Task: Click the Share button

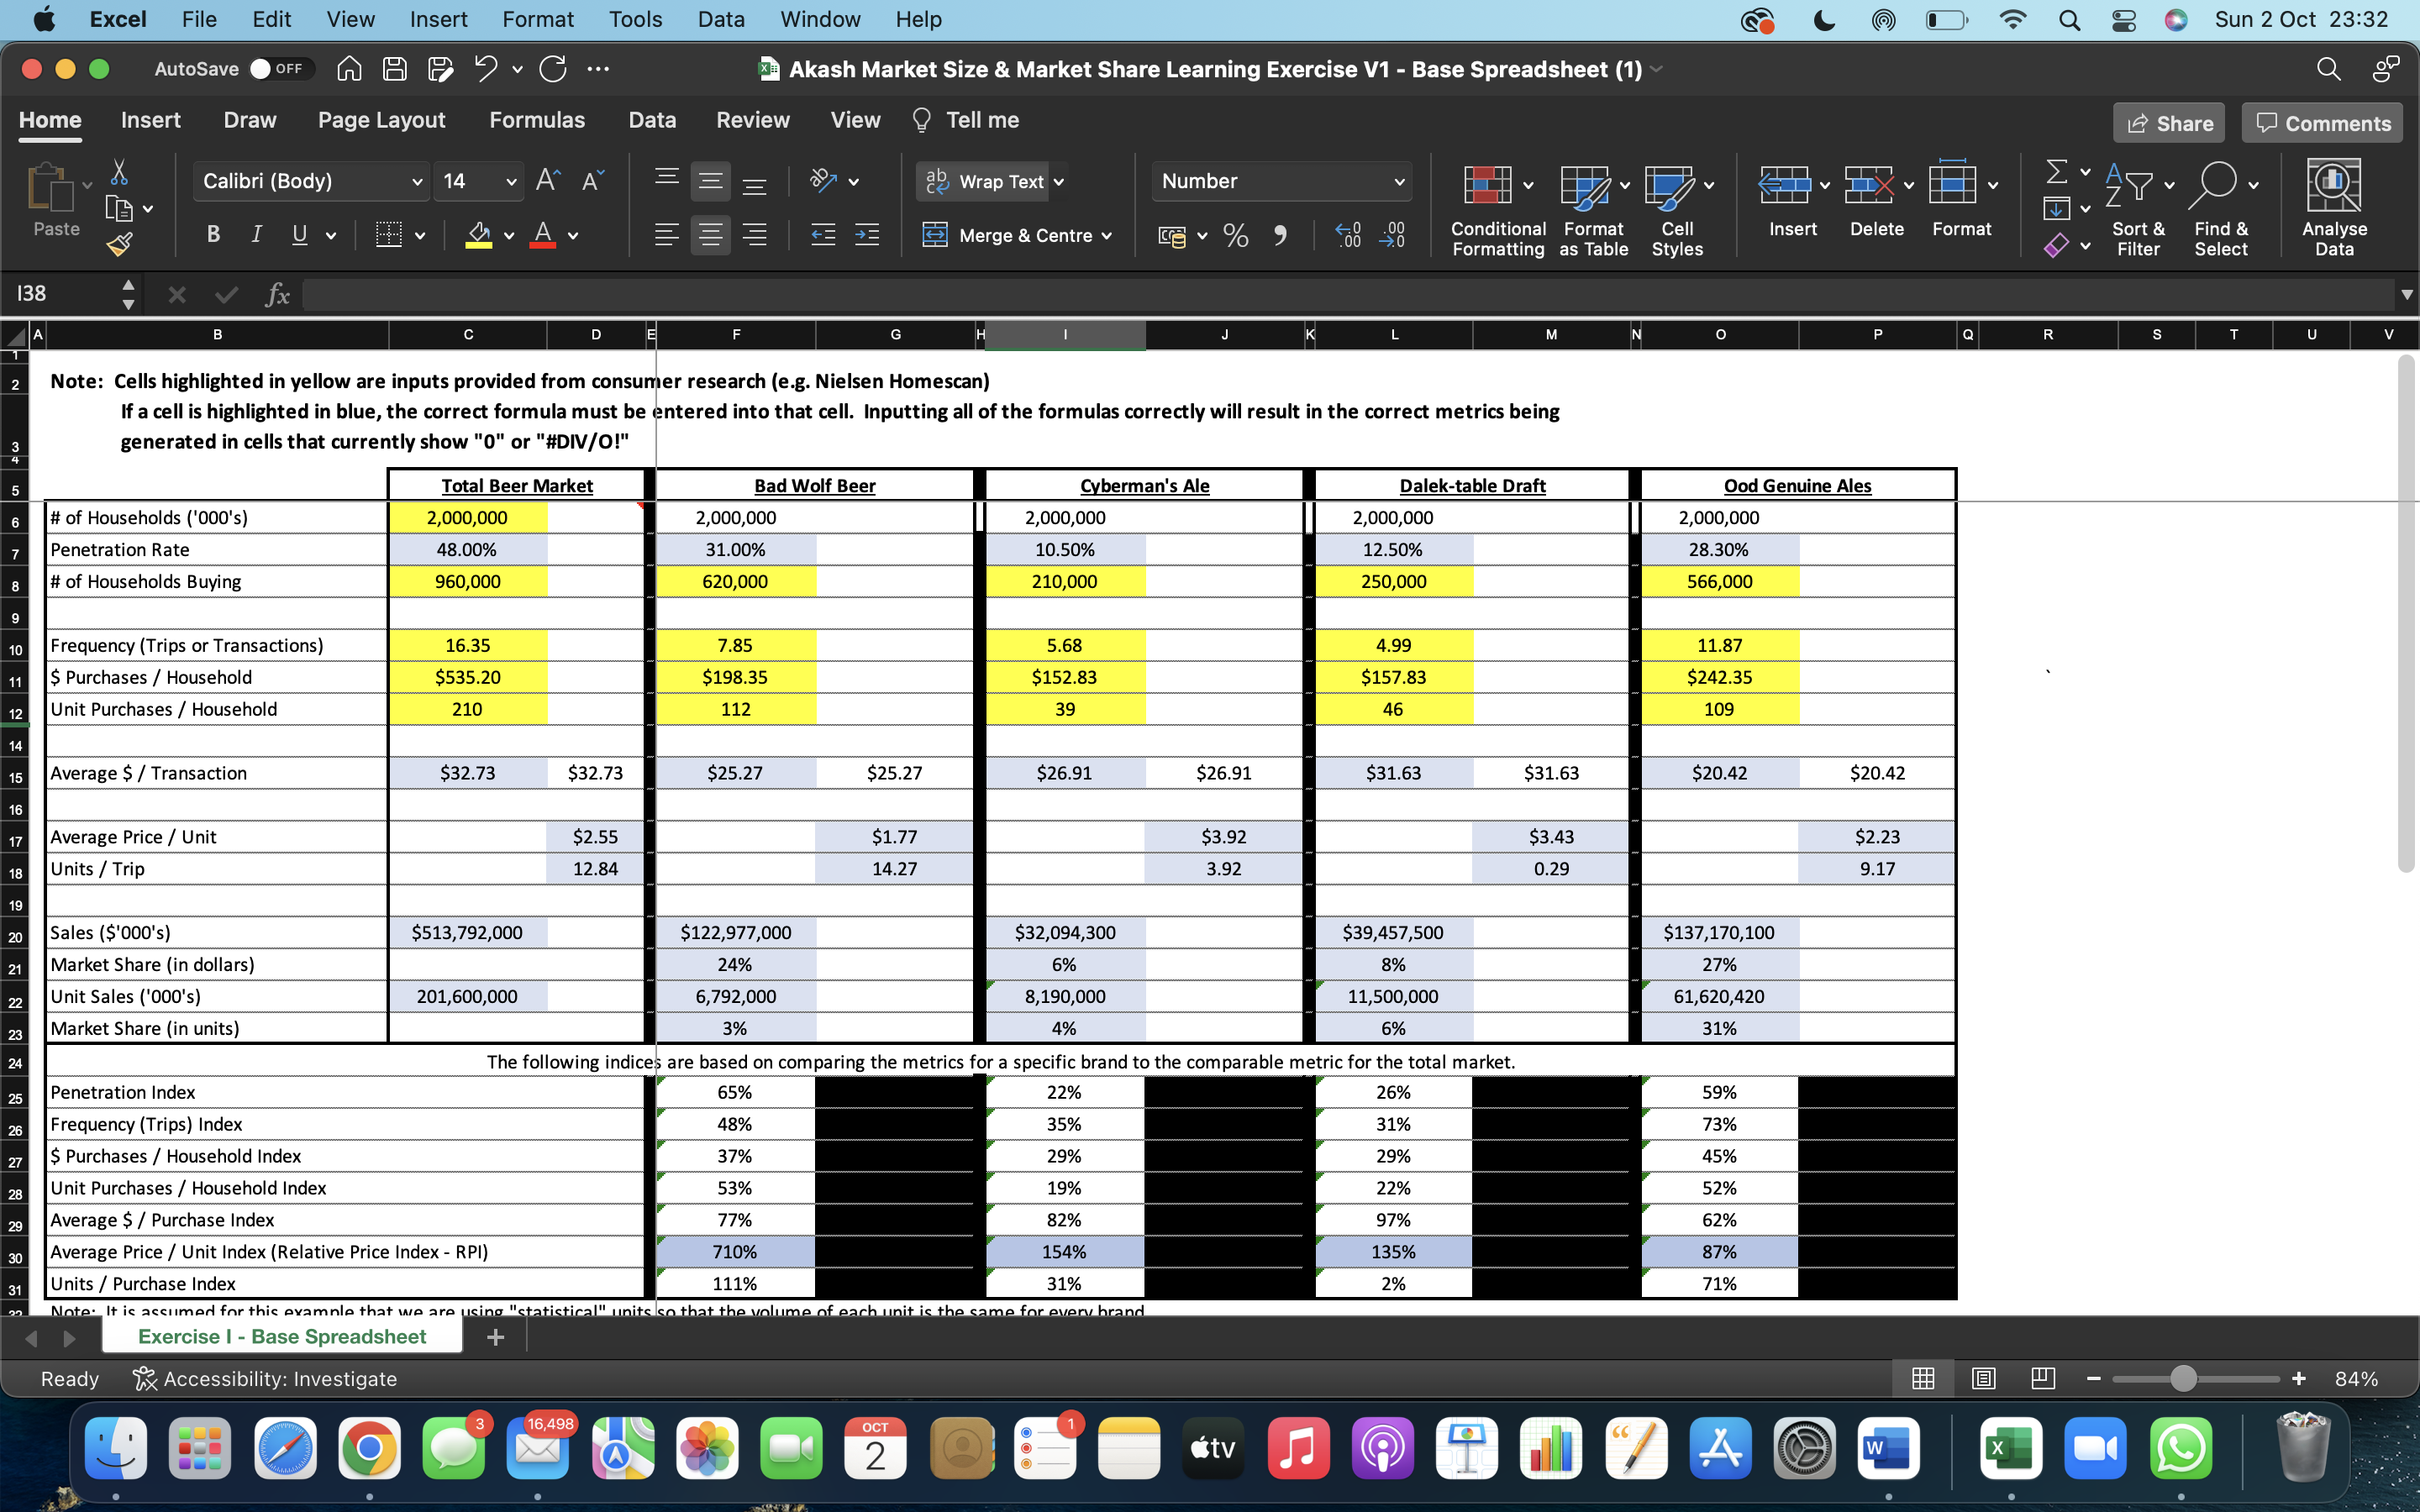Action: tap(2169, 122)
